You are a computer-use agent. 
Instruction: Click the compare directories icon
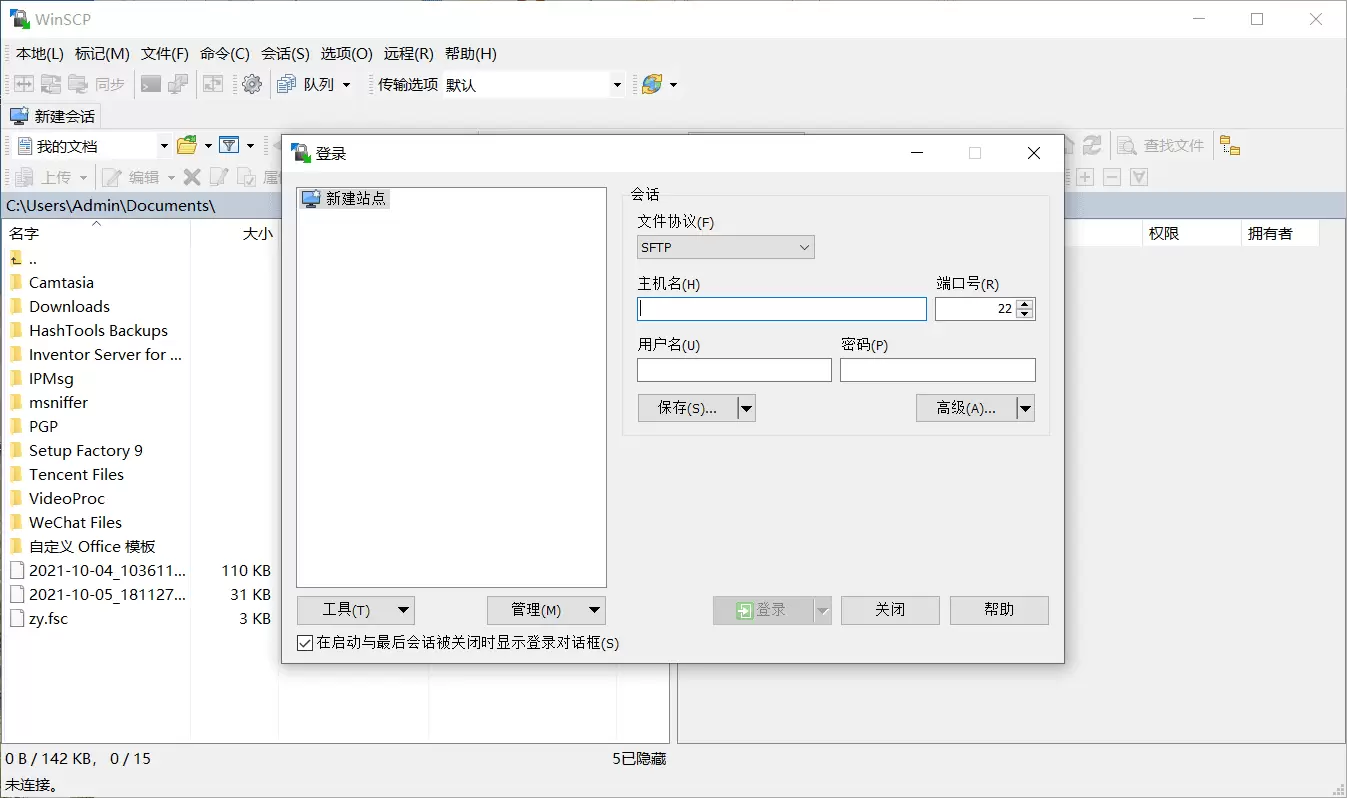(23, 85)
